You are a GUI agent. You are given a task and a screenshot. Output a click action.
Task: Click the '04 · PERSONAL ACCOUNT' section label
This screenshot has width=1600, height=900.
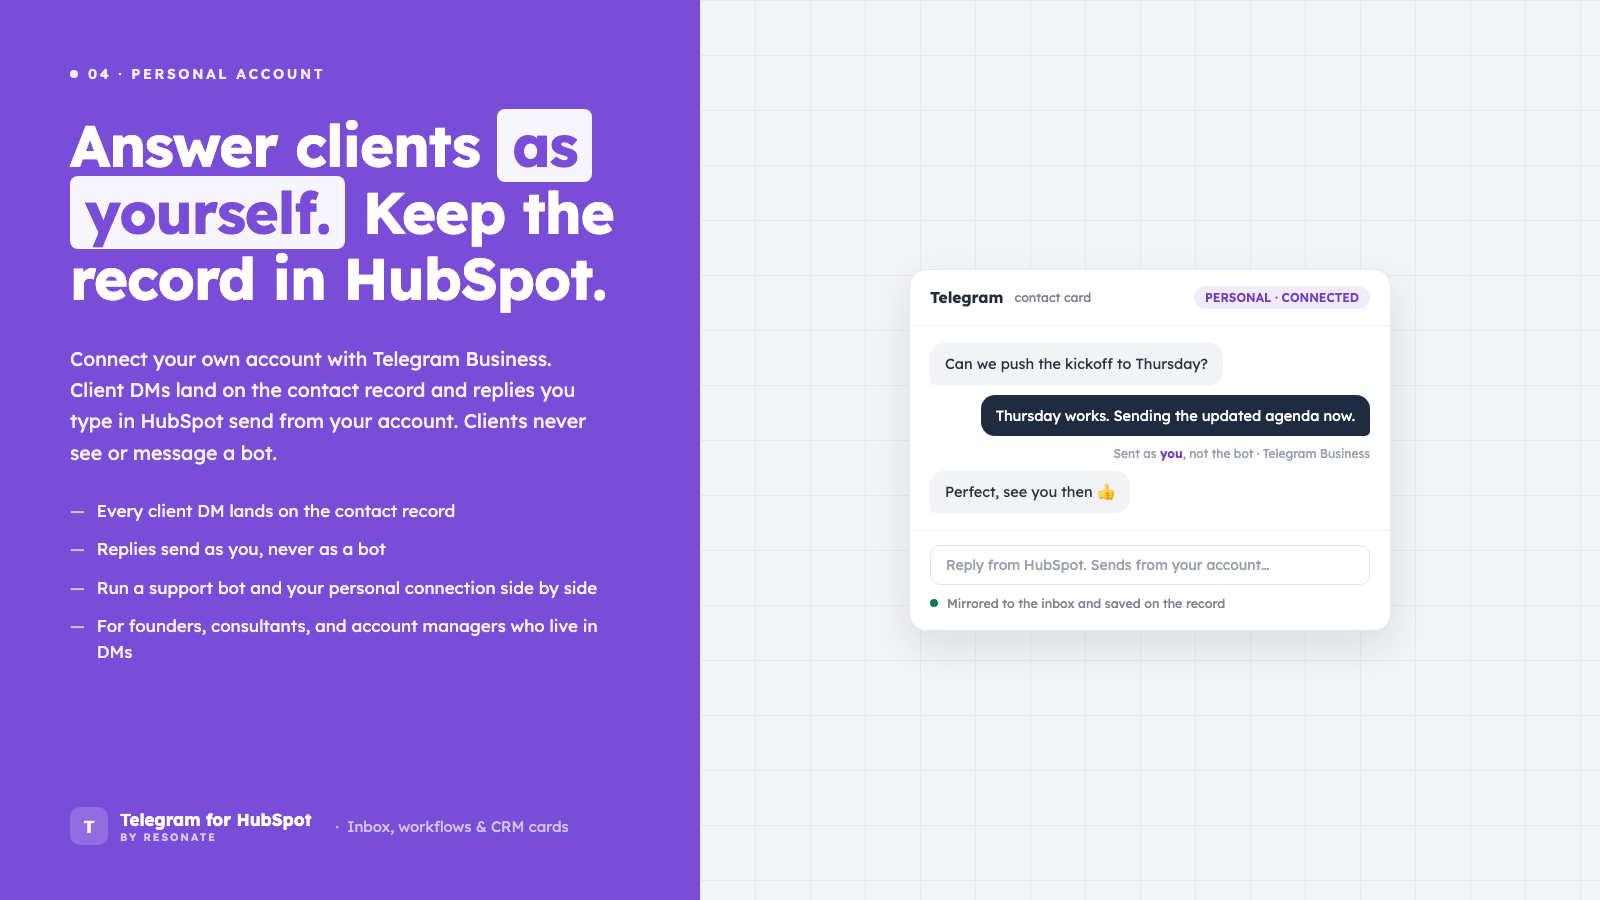pos(206,74)
